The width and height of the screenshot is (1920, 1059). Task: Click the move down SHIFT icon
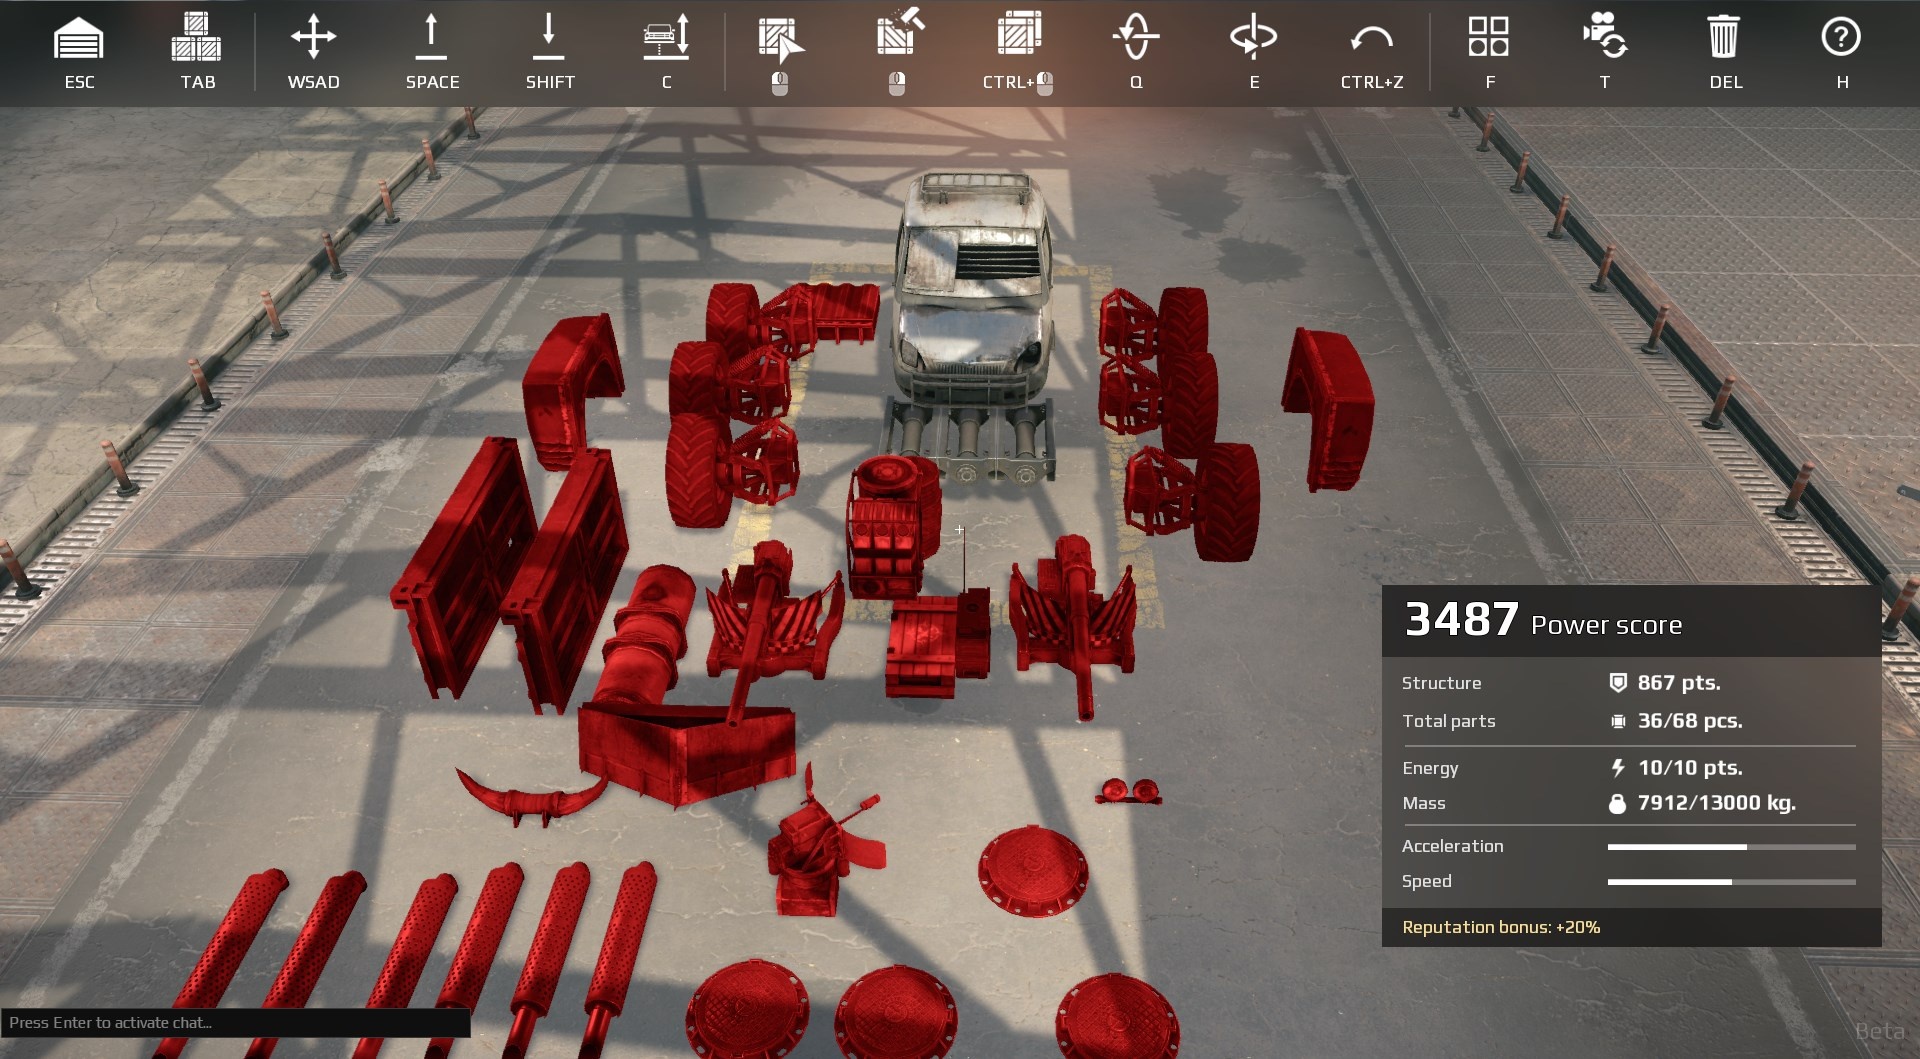pyautogui.click(x=549, y=38)
